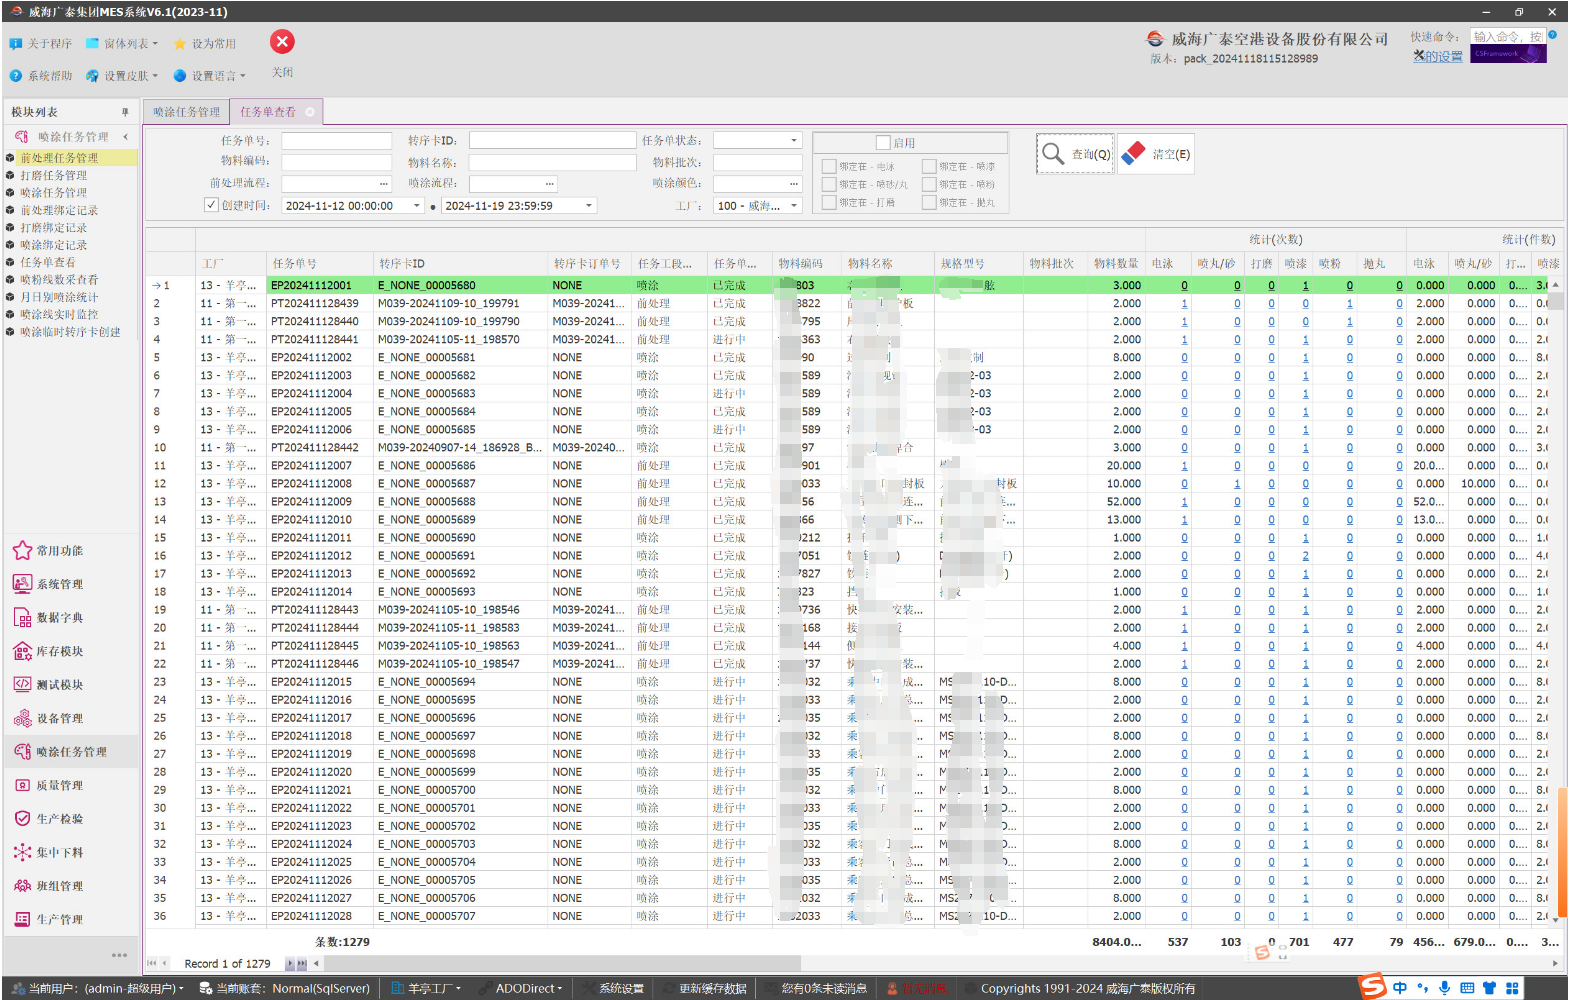Check 绑定在 - 喷粉 checkbox
The width and height of the screenshot is (1569, 1000).
click(929, 185)
